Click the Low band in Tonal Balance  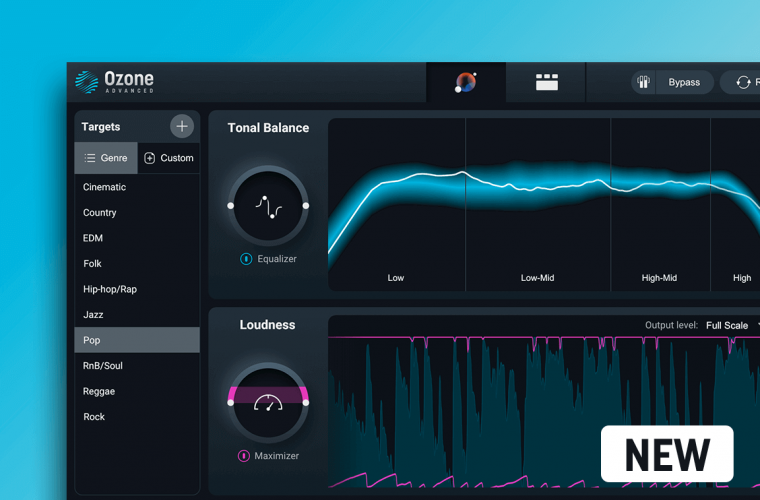(x=396, y=204)
